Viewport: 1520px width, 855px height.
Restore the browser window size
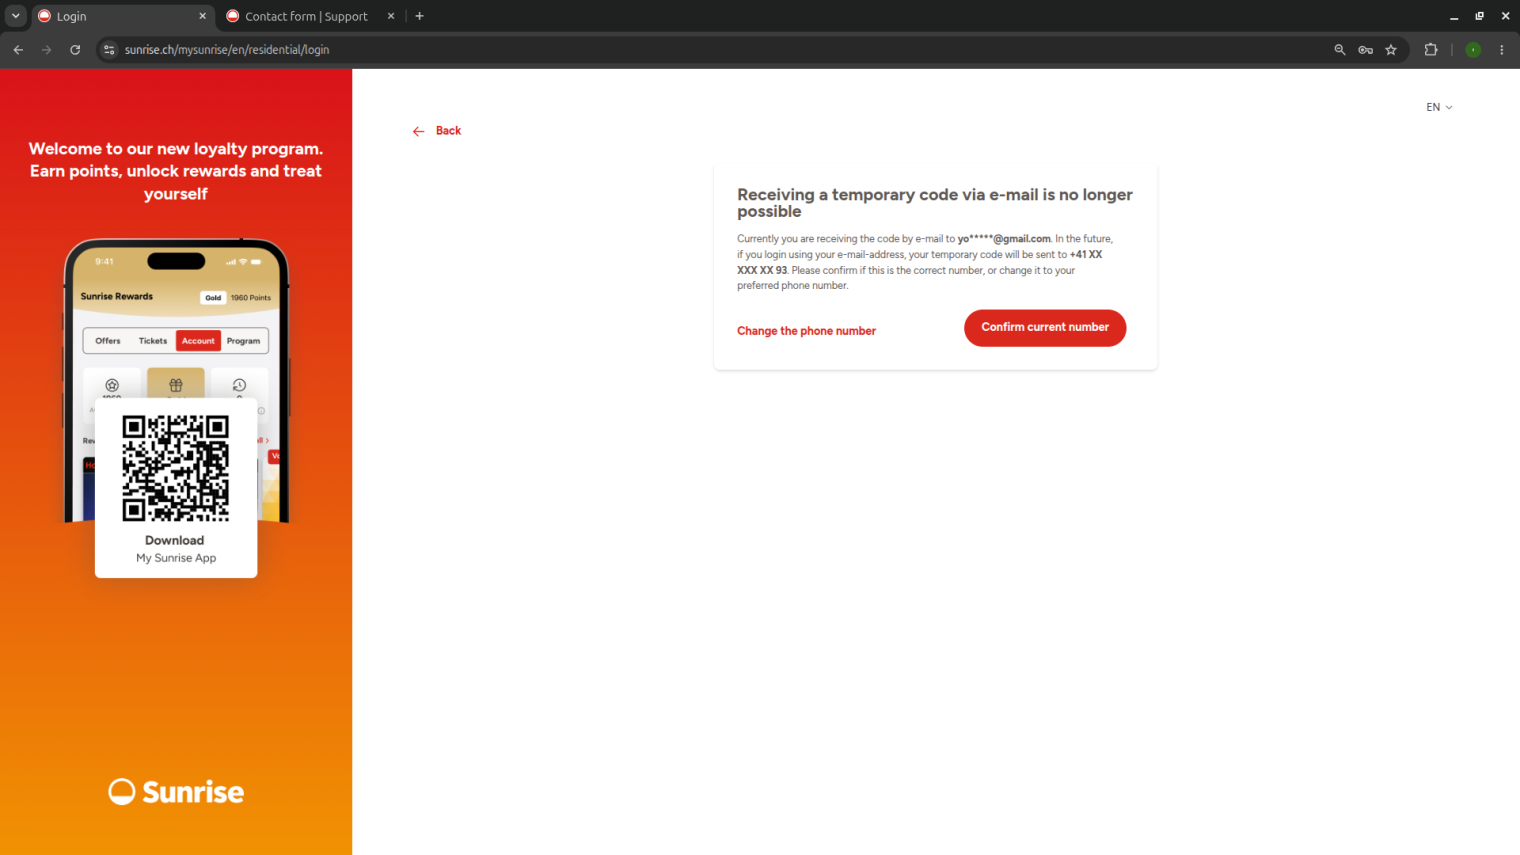coord(1479,16)
